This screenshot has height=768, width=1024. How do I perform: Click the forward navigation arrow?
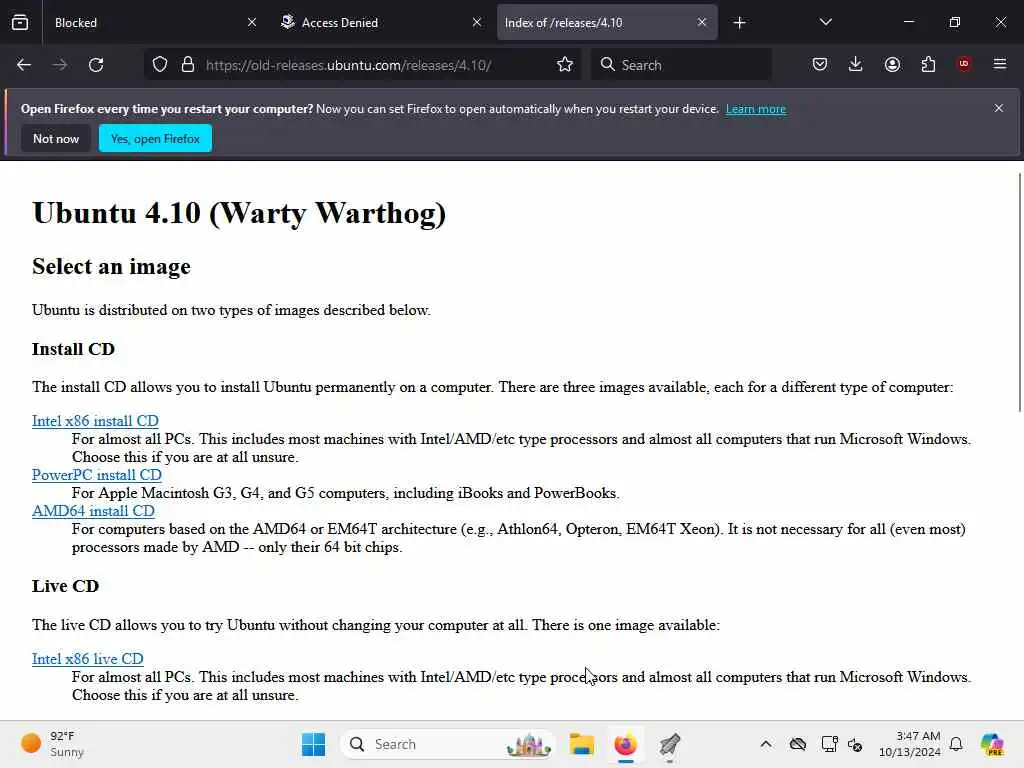[59, 65]
